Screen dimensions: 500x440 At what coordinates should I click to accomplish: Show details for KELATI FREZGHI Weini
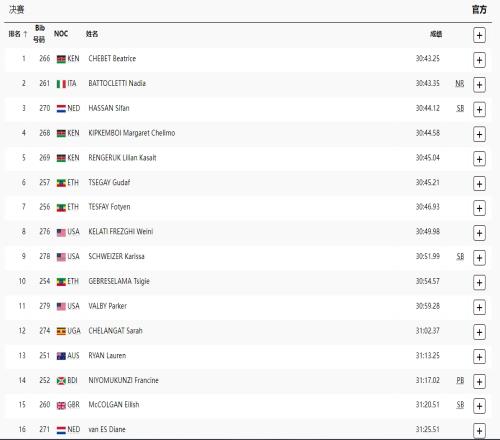(x=479, y=233)
